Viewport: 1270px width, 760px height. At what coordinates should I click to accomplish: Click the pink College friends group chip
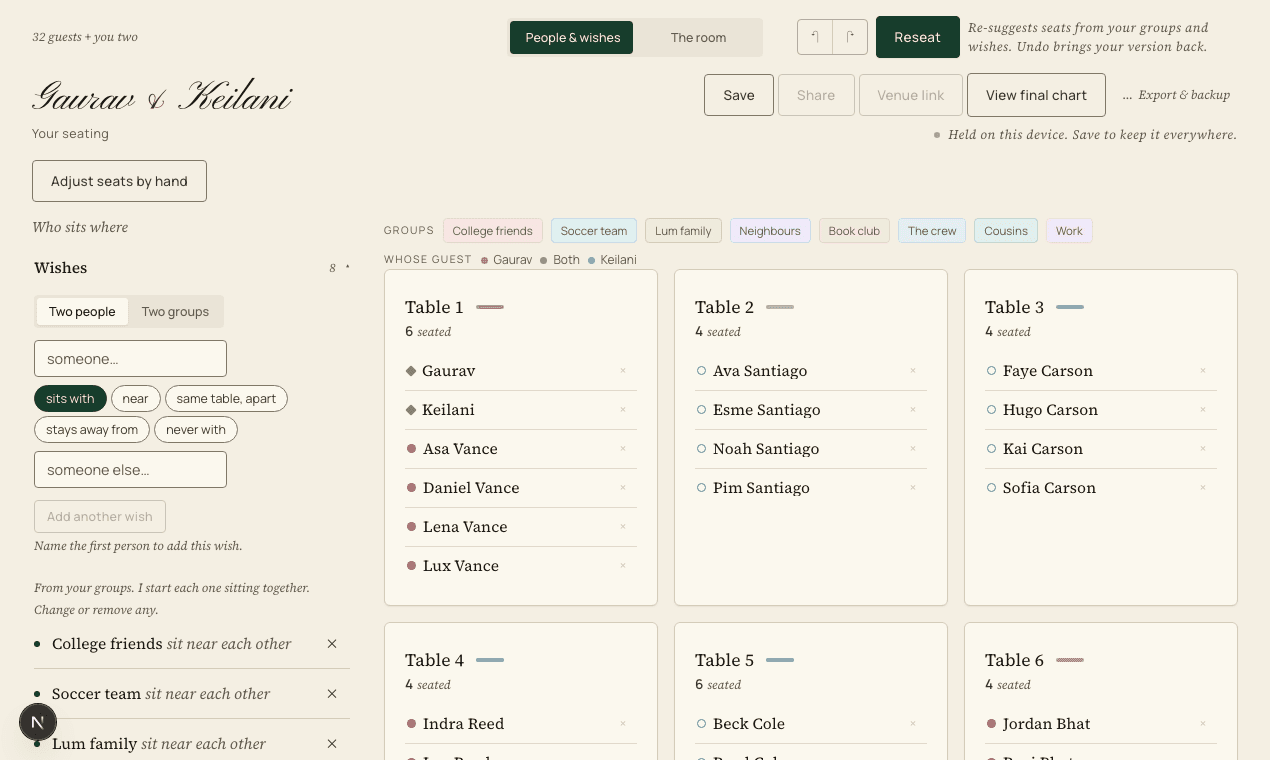pos(493,231)
